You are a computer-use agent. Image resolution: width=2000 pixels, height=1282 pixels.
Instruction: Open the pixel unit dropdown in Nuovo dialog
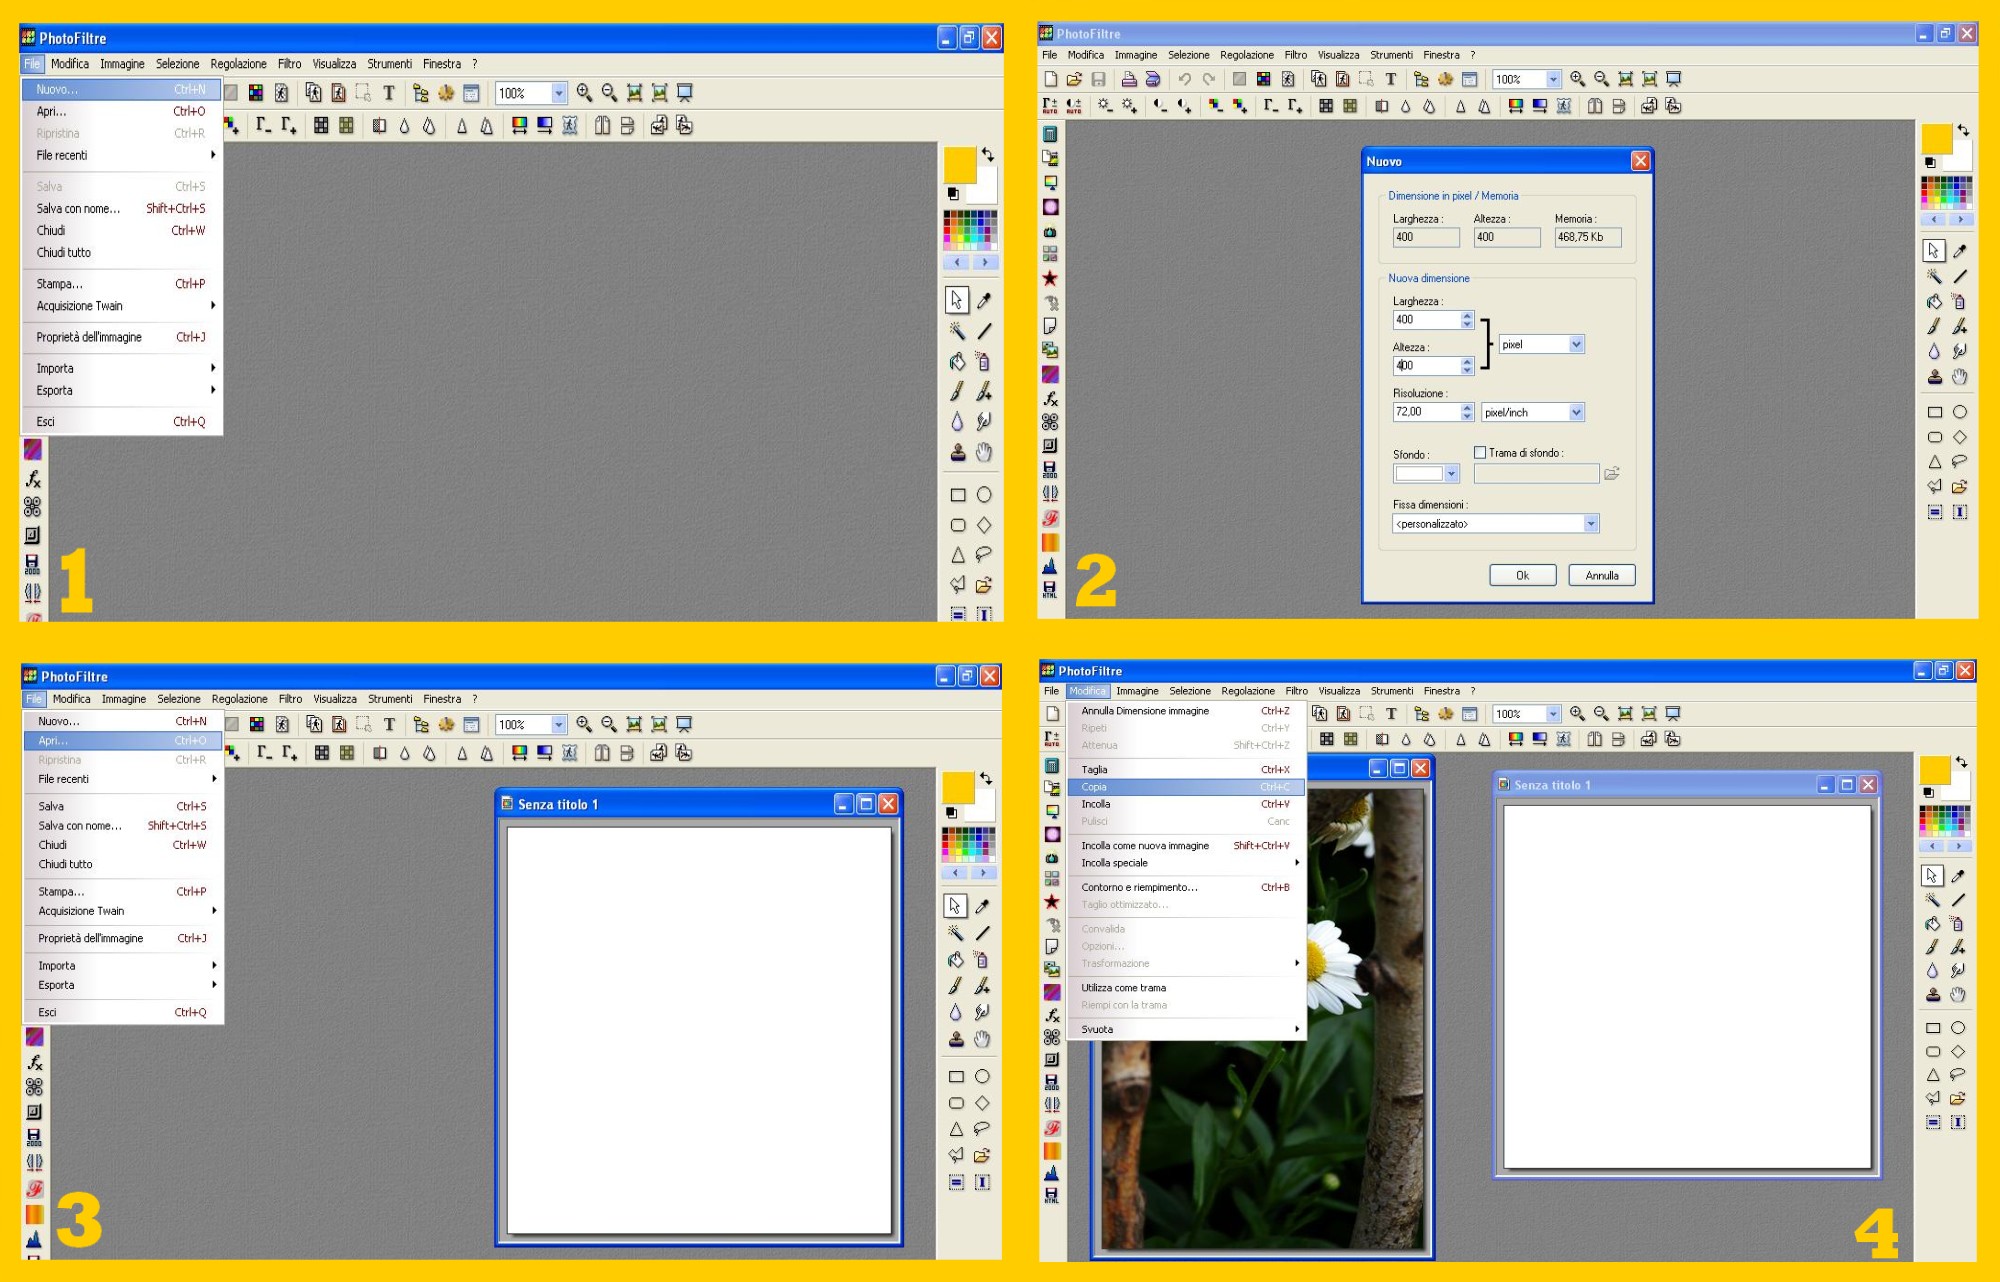tap(1576, 344)
